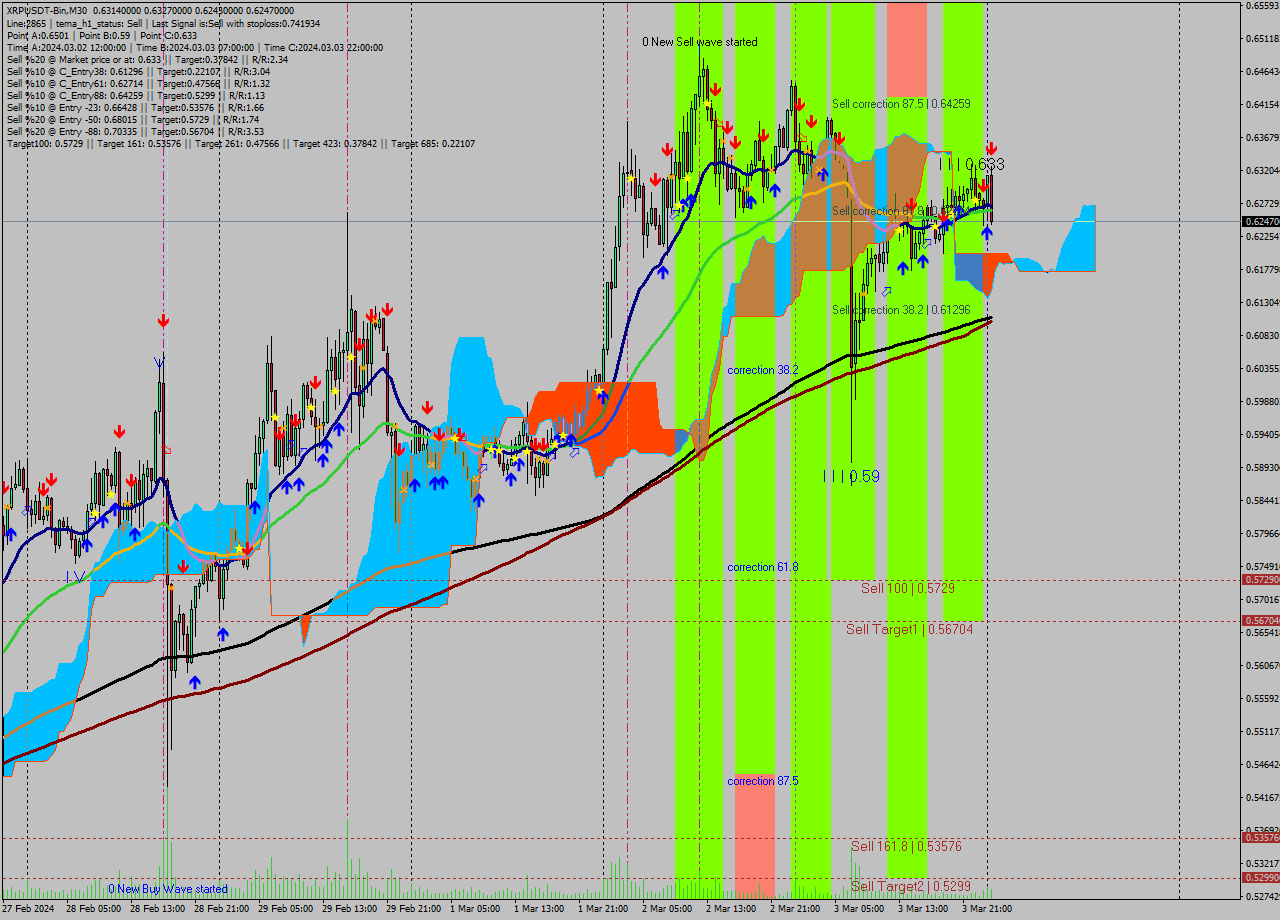Image resolution: width=1280 pixels, height=920 pixels.
Task: Click the red 0.56704 price axis tag
Action: click(1260, 621)
